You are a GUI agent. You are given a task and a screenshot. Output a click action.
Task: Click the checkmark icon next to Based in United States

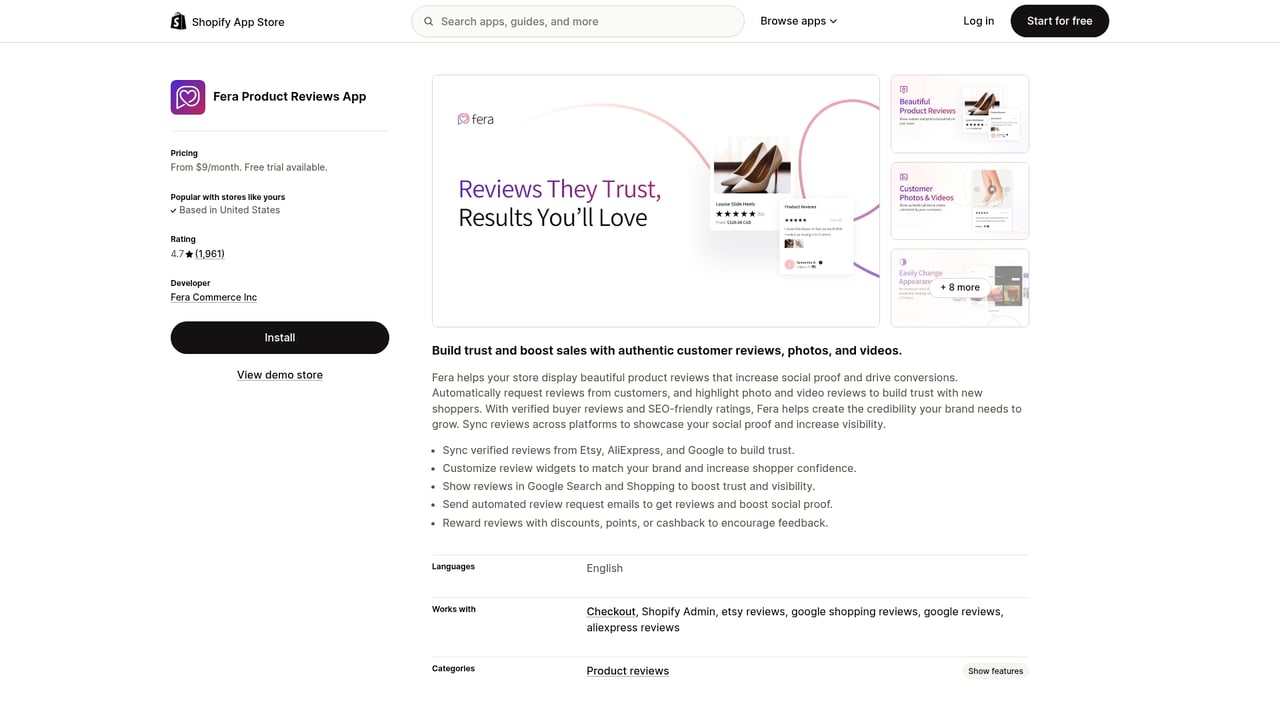(174, 210)
